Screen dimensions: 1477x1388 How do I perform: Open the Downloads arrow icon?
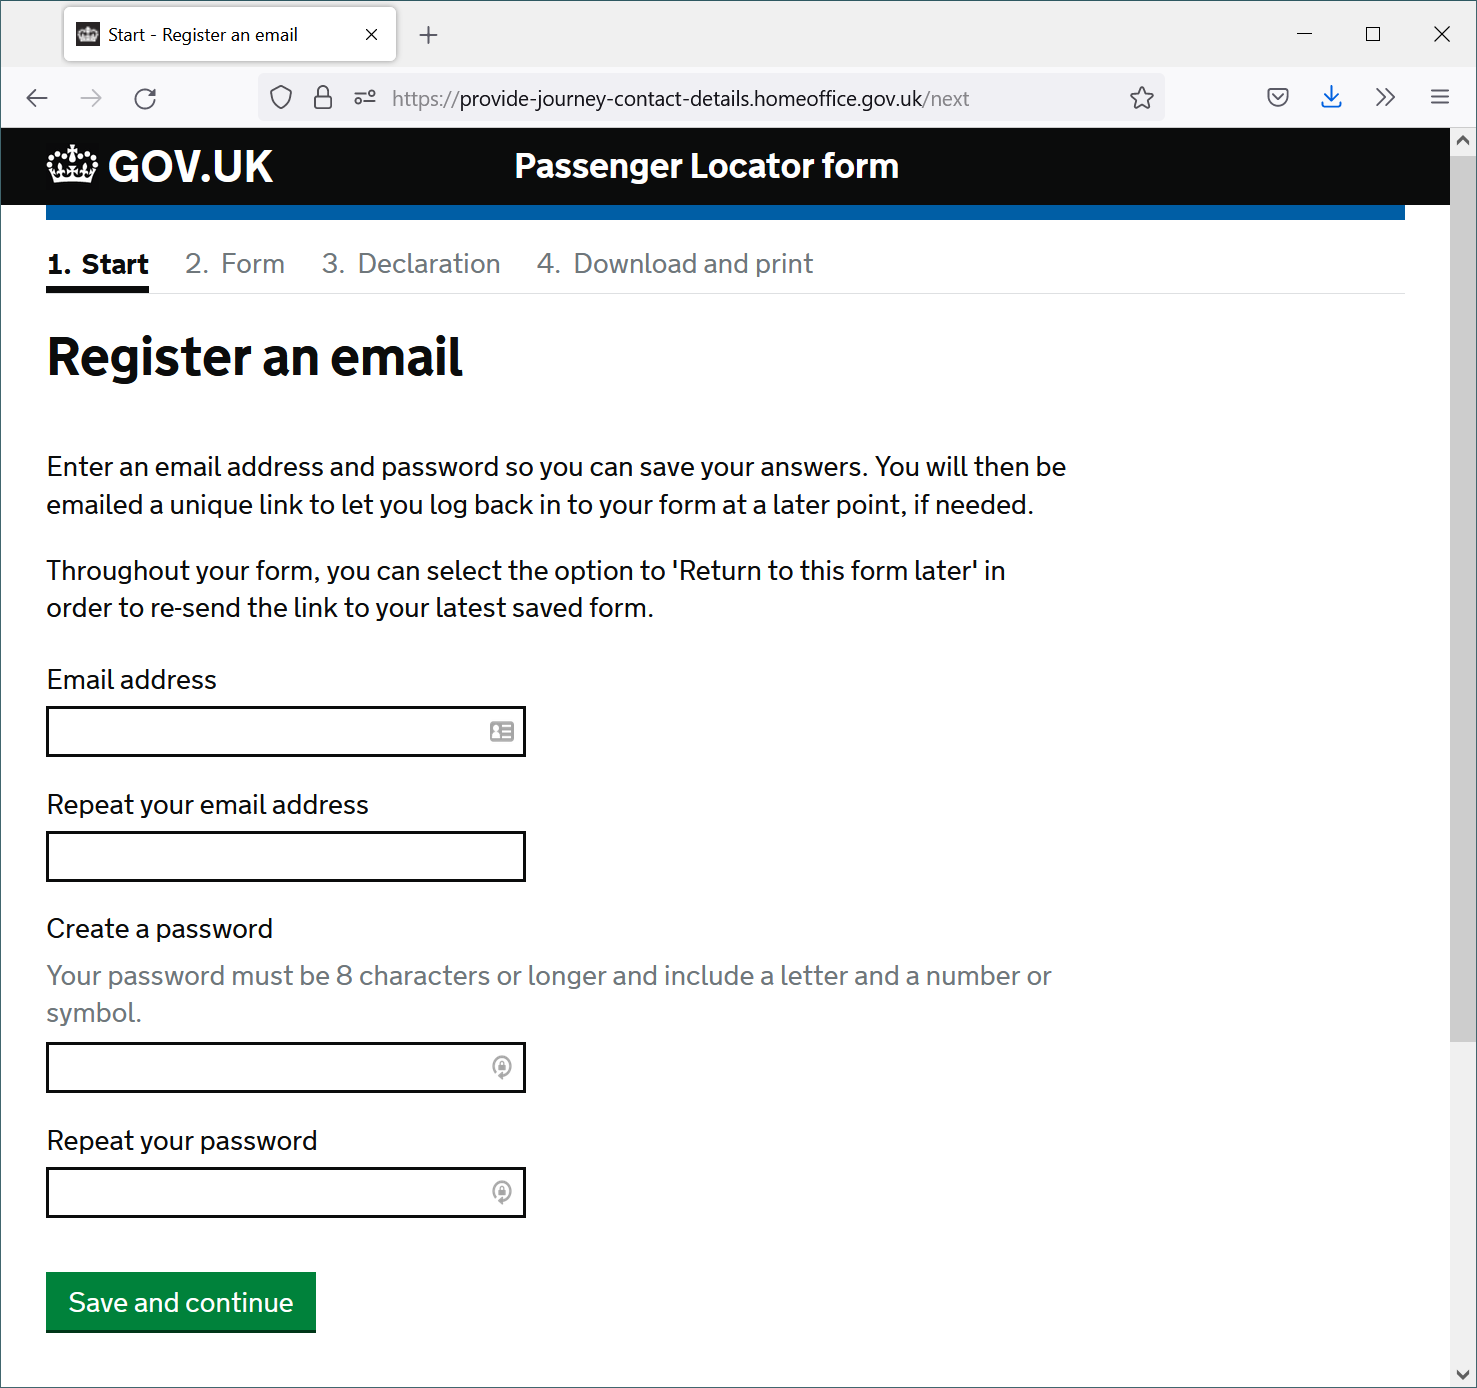pyautogui.click(x=1331, y=97)
